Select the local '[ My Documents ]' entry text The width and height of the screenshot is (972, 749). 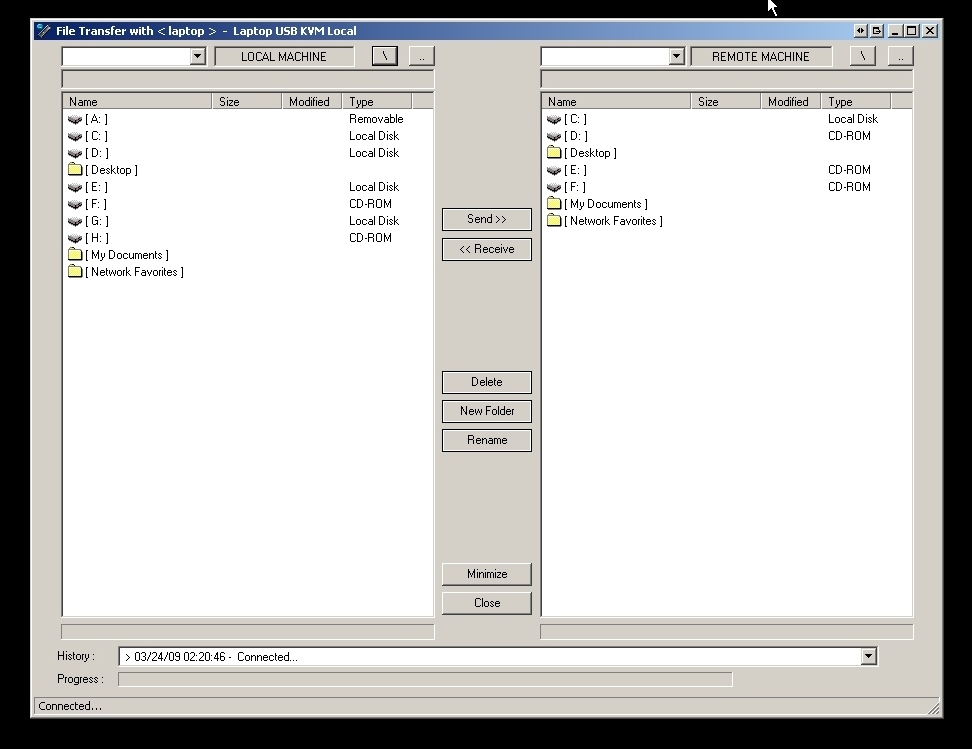click(127, 255)
